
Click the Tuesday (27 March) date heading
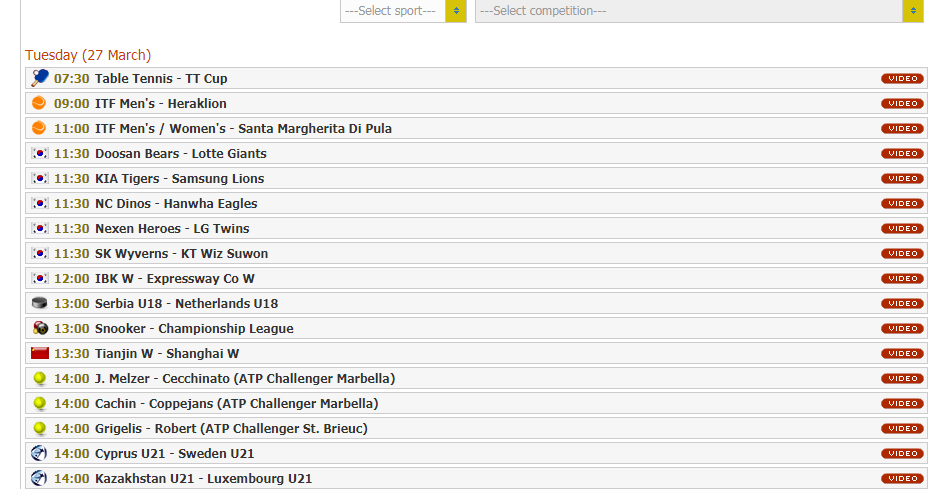tap(88, 55)
